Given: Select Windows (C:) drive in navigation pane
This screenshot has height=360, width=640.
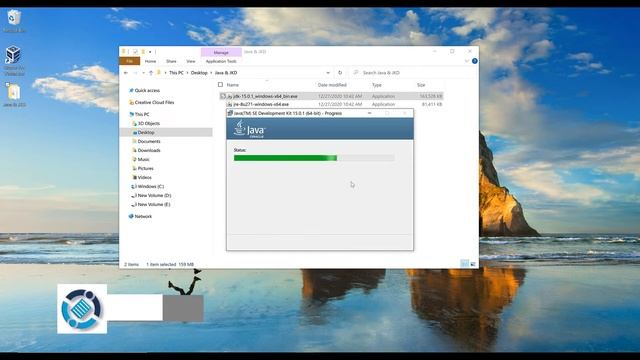Looking at the screenshot, I should [x=151, y=186].
